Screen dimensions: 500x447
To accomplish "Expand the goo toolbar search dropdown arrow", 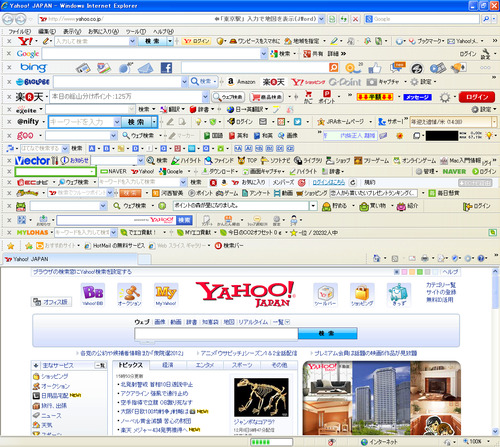I will point(113,135).
